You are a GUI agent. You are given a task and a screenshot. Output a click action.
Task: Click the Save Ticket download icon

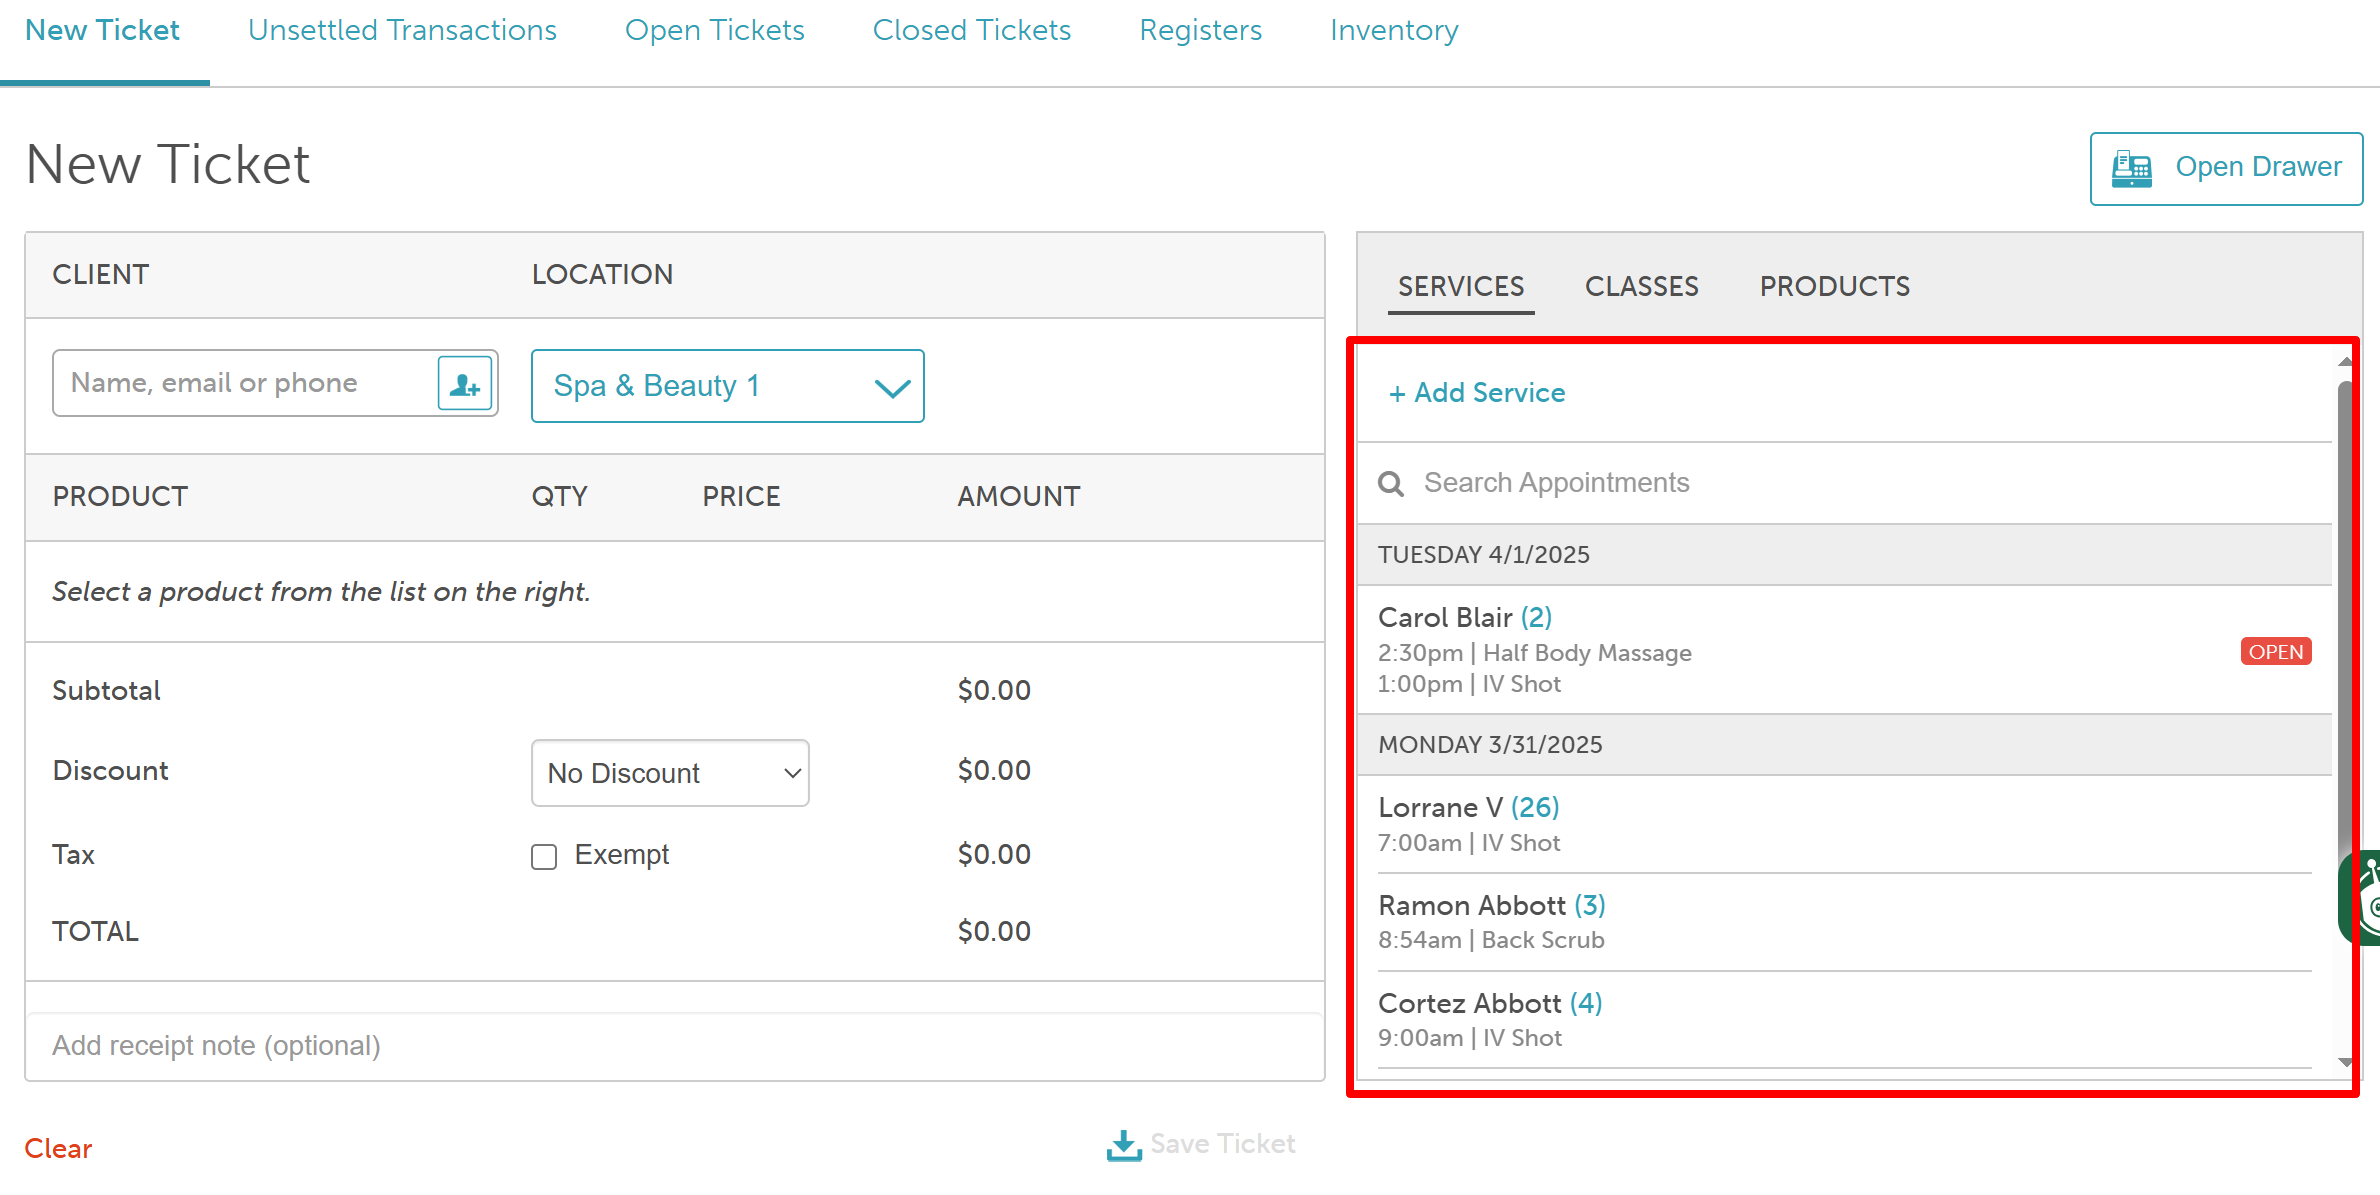point(1124,1145)
